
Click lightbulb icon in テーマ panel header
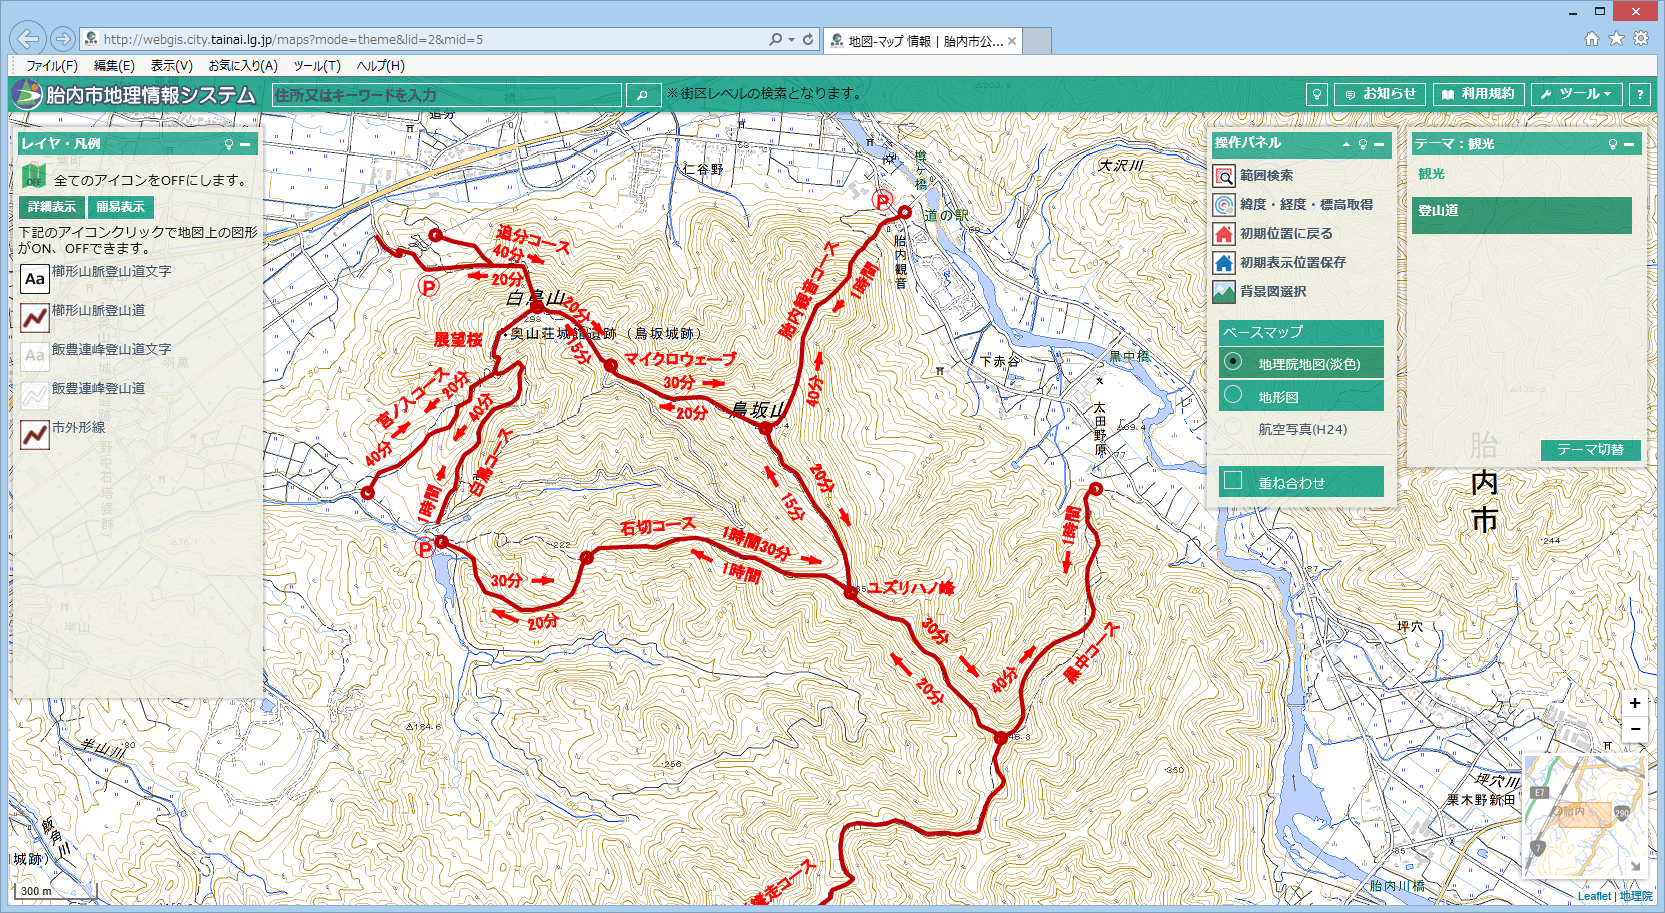[1612, 144]
